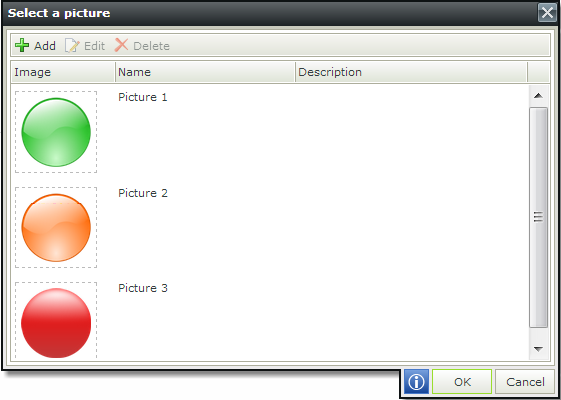Select the green circle thumbnail
The width and height of the screenshot is (561, 400).
click(56, 132)
